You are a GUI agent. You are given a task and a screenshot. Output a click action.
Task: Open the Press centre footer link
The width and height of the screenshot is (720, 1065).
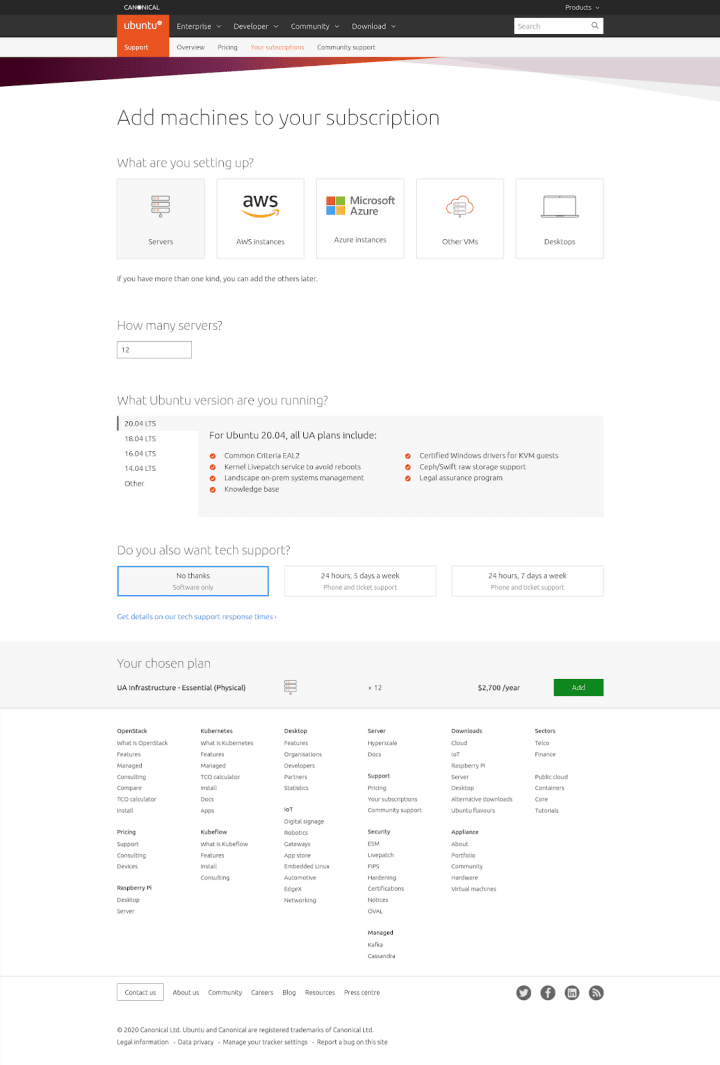362,993
